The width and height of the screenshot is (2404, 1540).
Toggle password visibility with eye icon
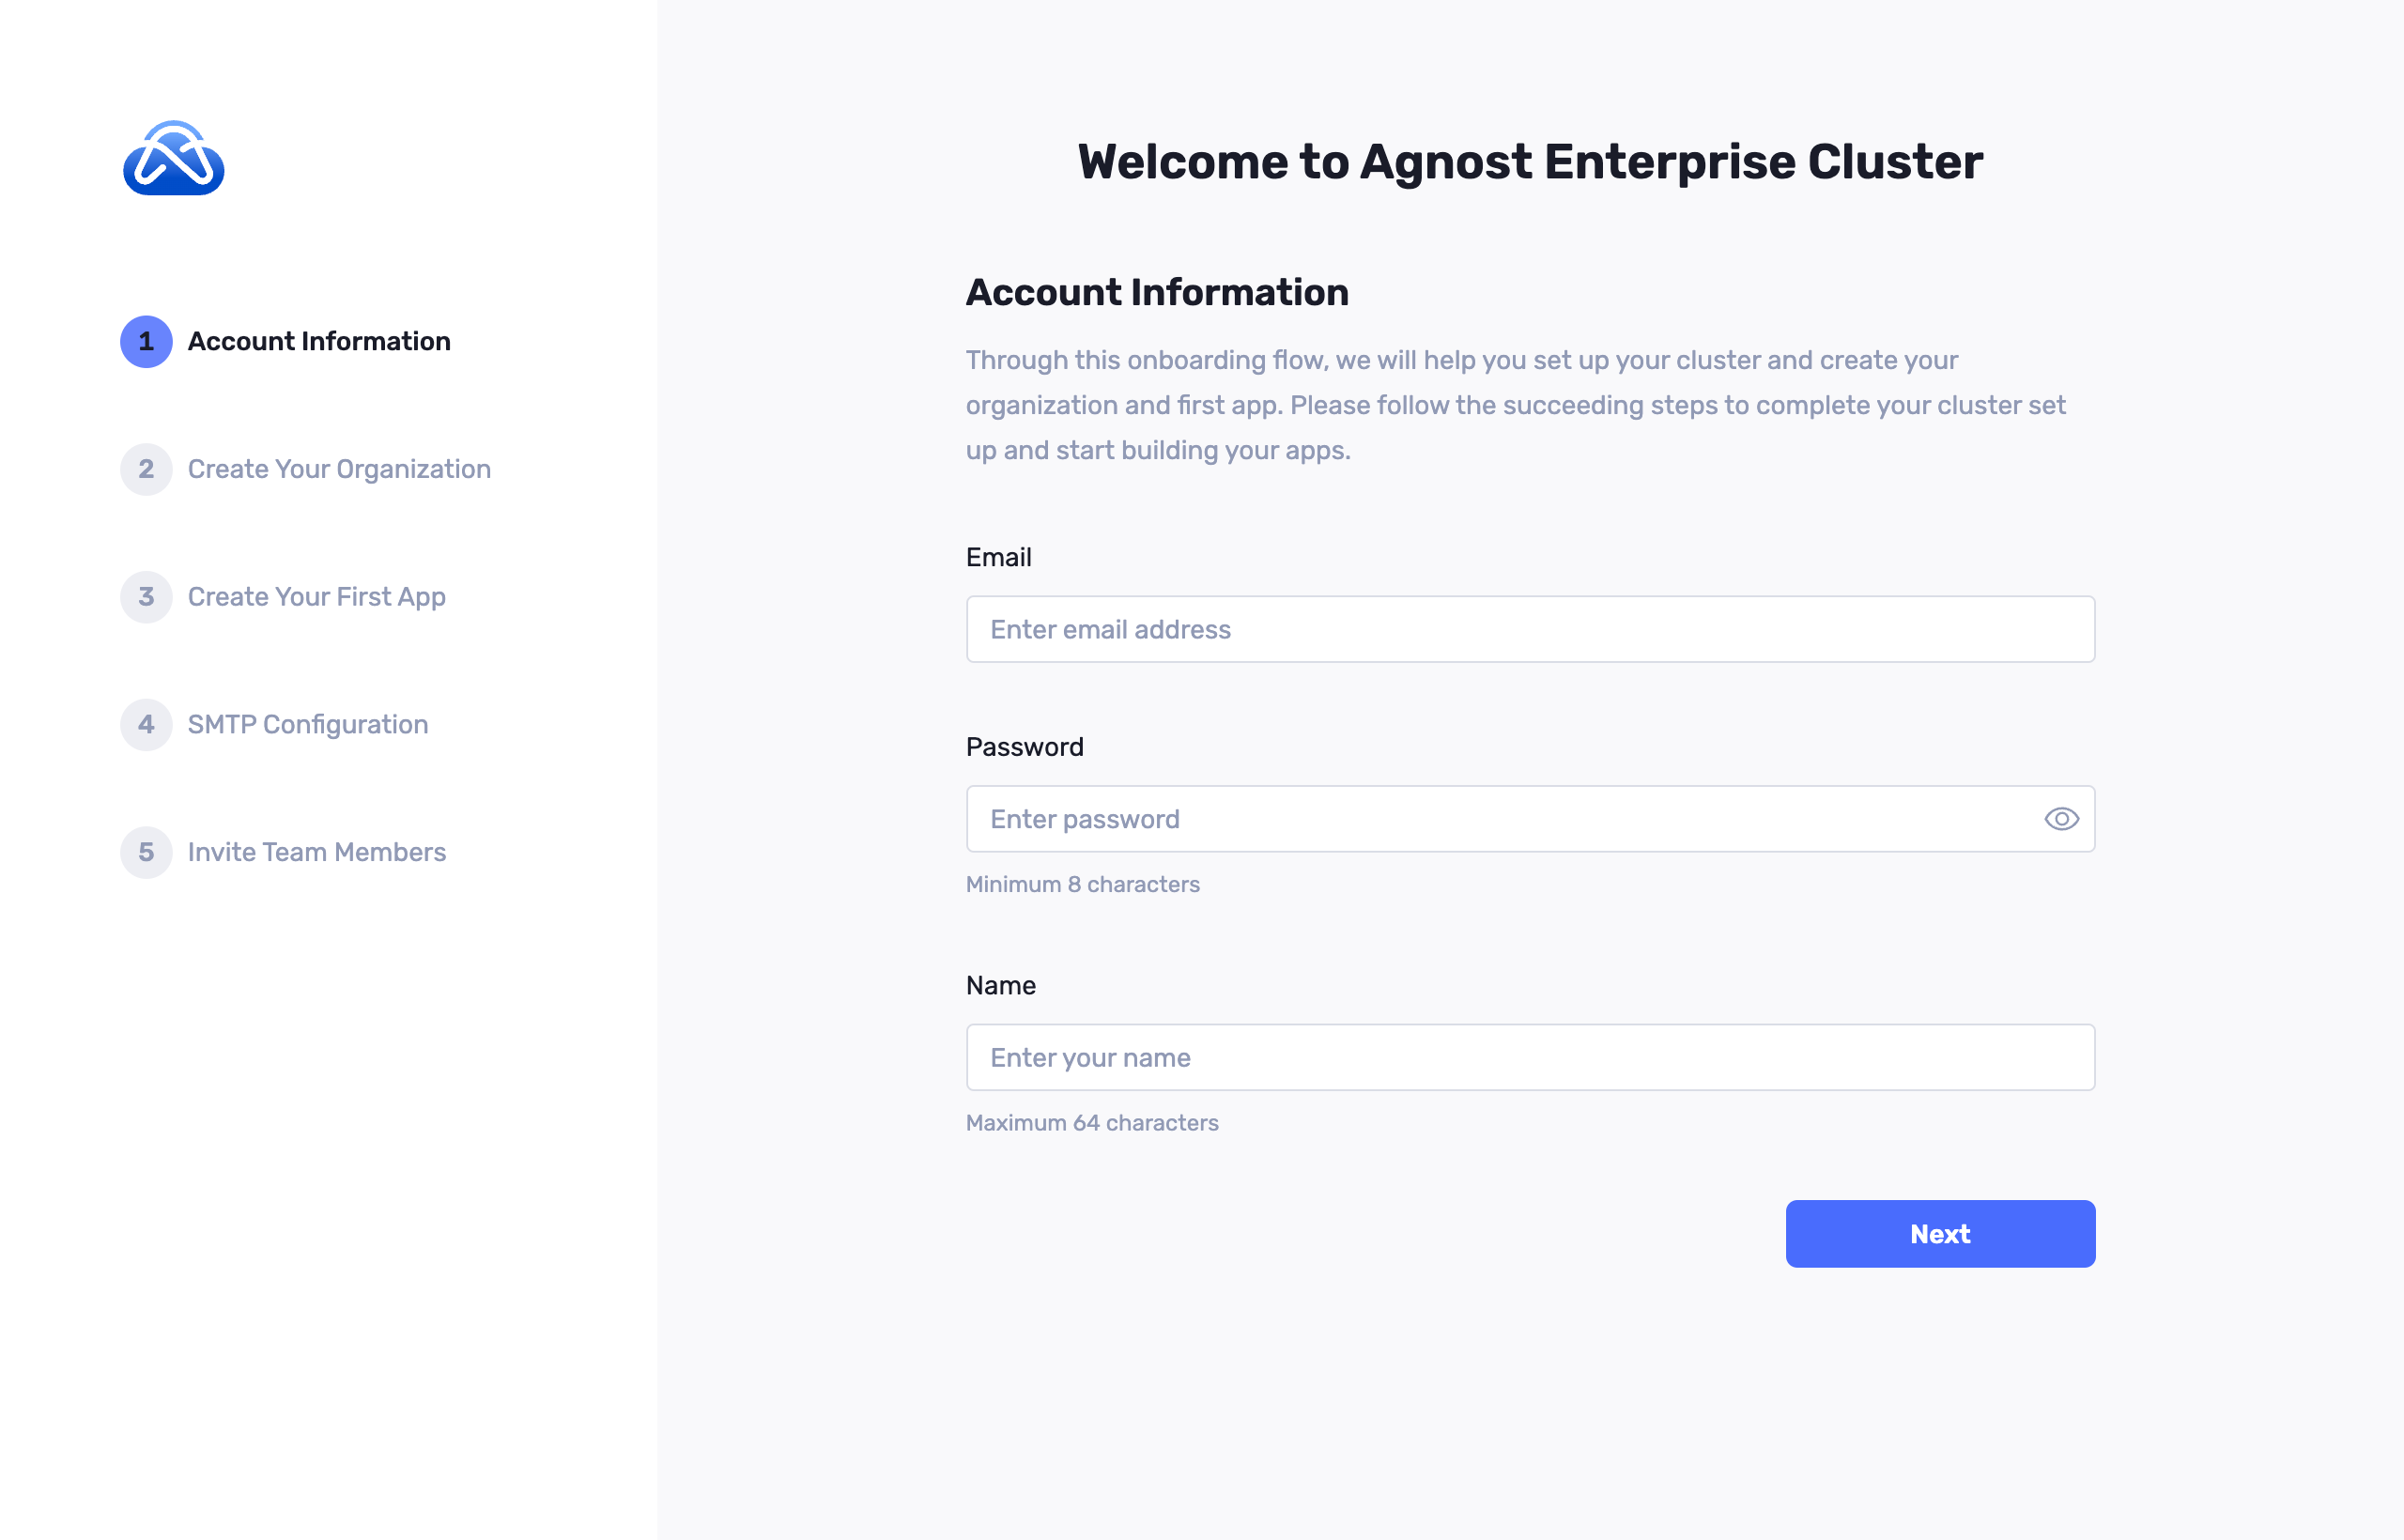(x=2061, y=819)
